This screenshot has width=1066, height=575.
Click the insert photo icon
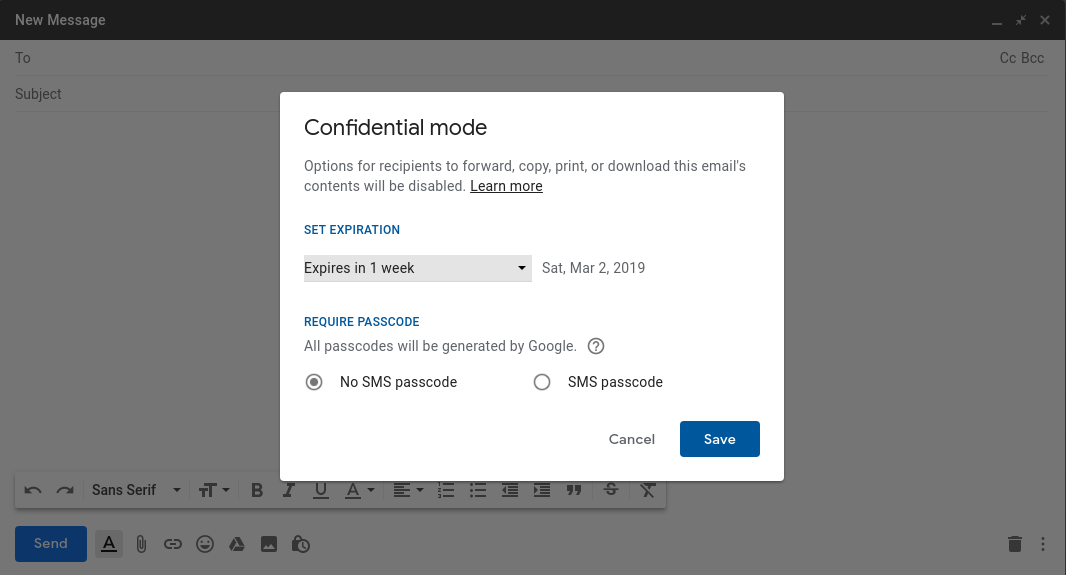[268, 544]
